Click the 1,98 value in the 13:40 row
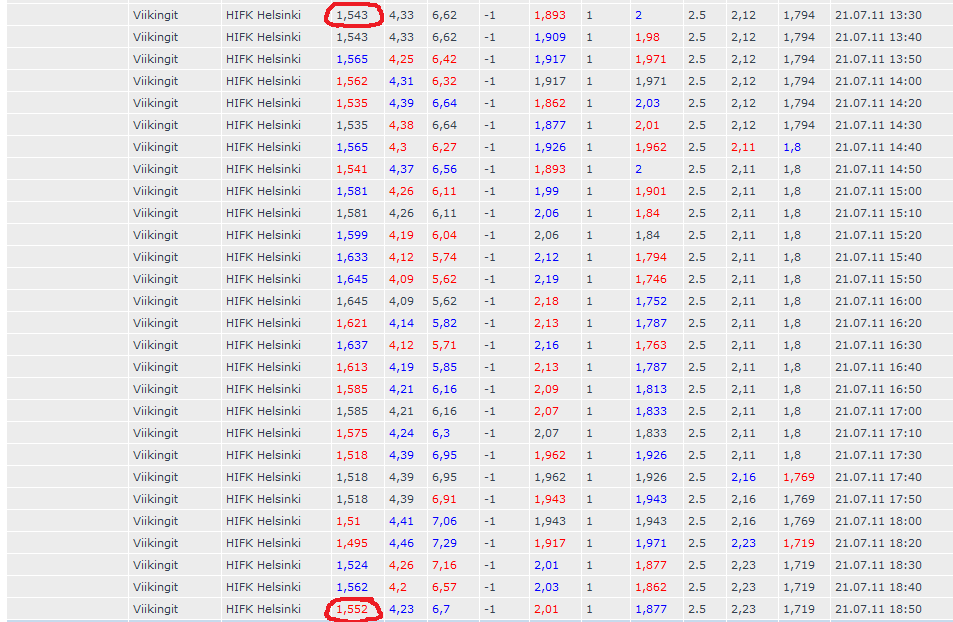Image resolution: width=953 pixels, height=622 pixels. coord(647,37)
